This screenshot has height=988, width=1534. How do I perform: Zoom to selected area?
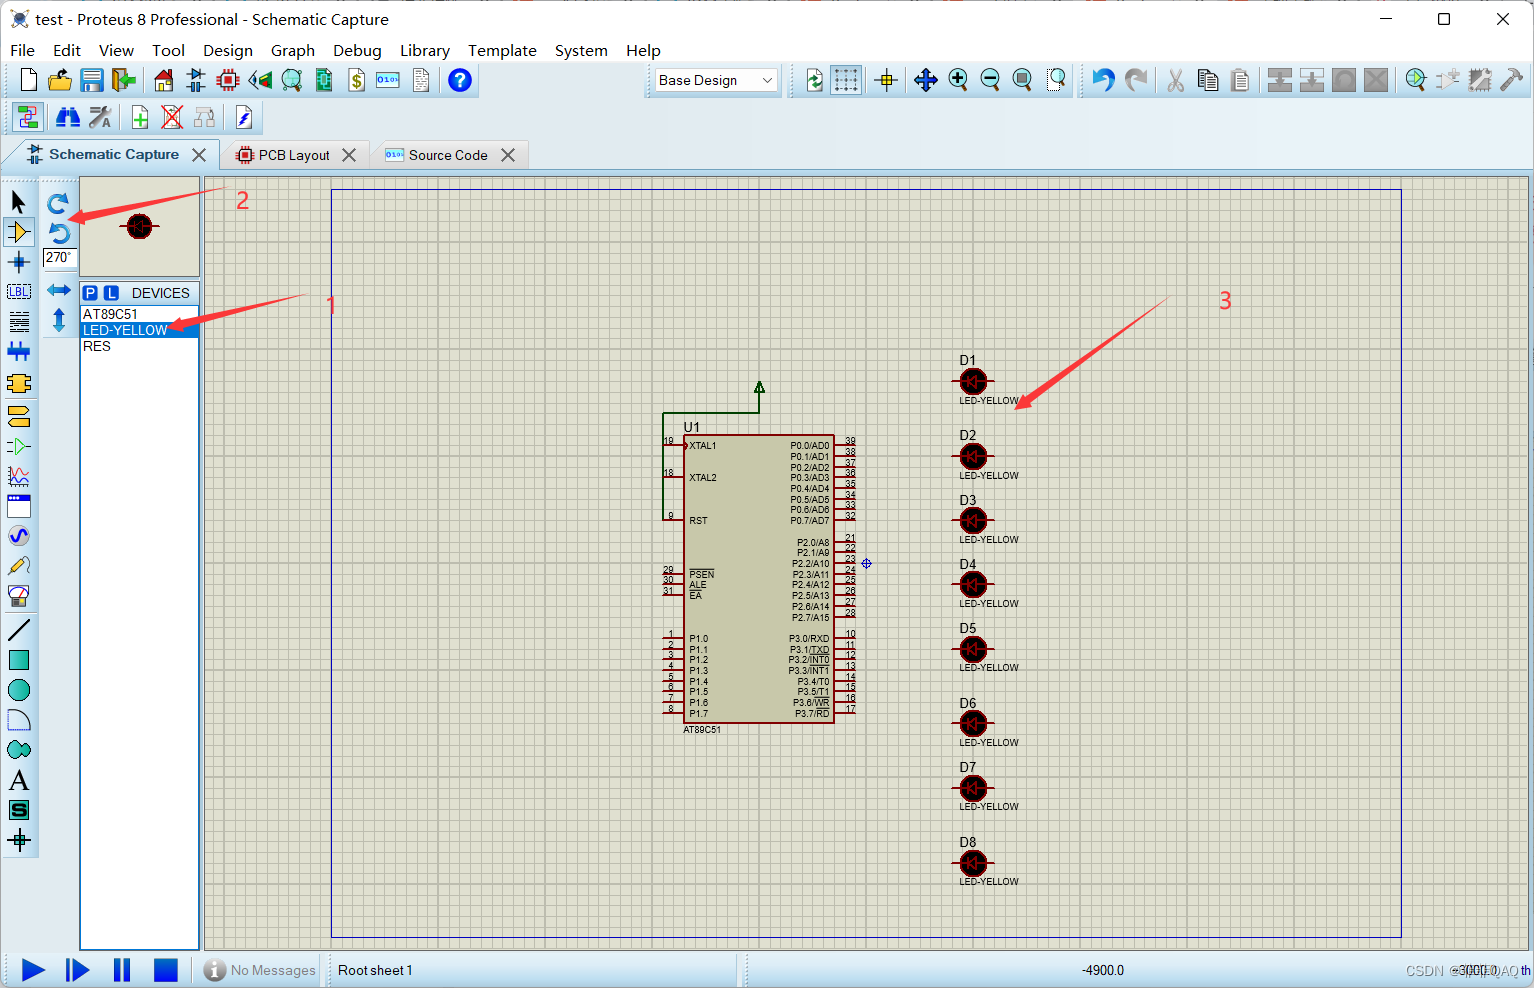[x=1056, y=80]
